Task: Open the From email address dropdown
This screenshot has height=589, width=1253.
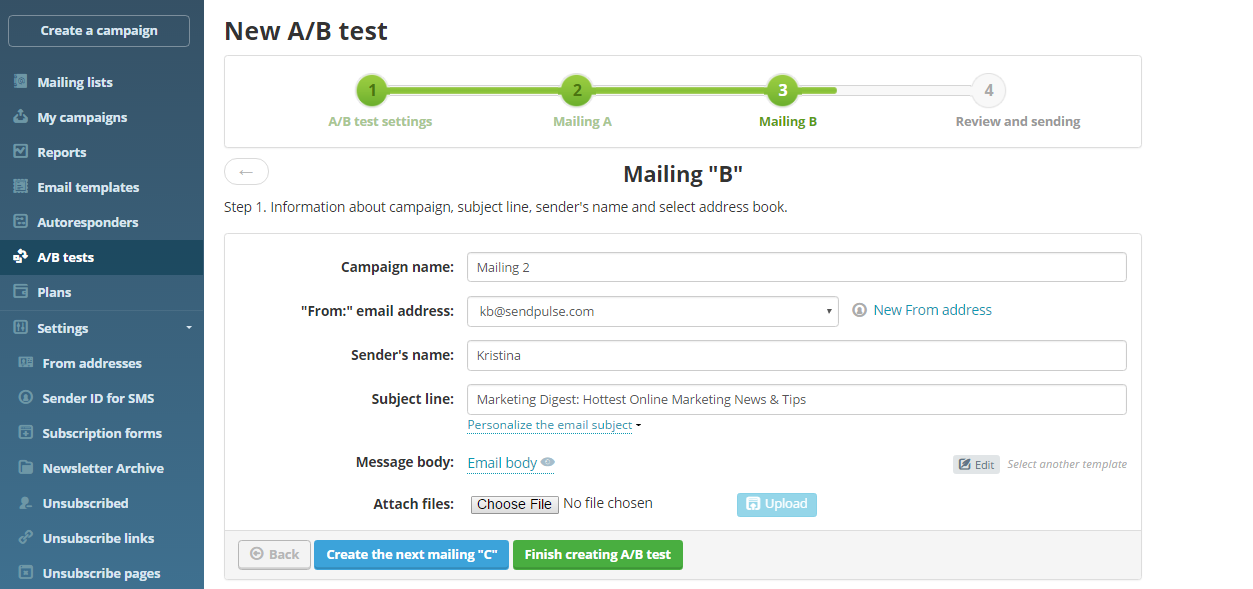Action: (652, 311)
